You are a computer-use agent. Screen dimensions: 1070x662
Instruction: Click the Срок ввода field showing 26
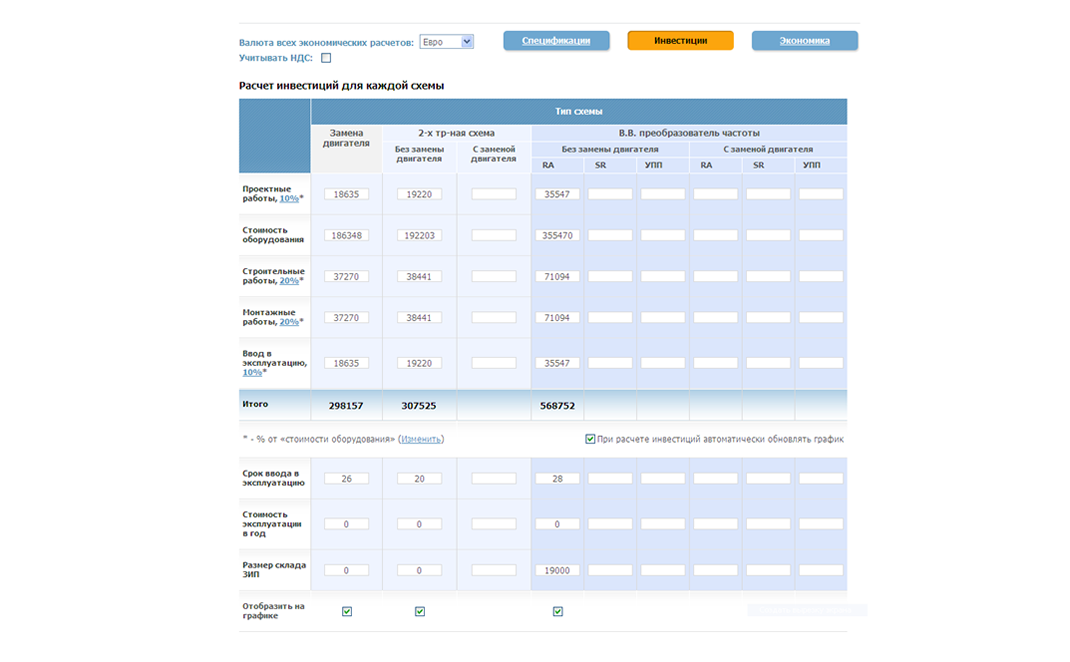(x=346, y=478)
